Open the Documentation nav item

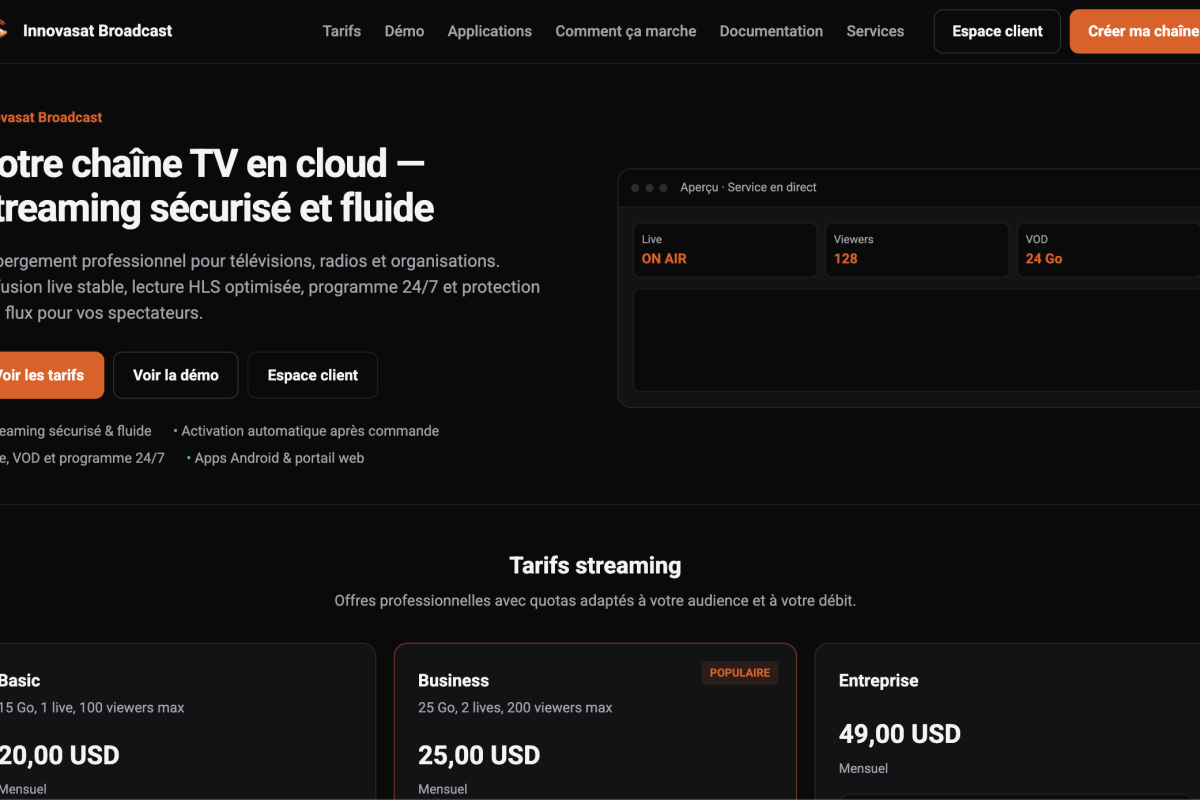[771, 31]
